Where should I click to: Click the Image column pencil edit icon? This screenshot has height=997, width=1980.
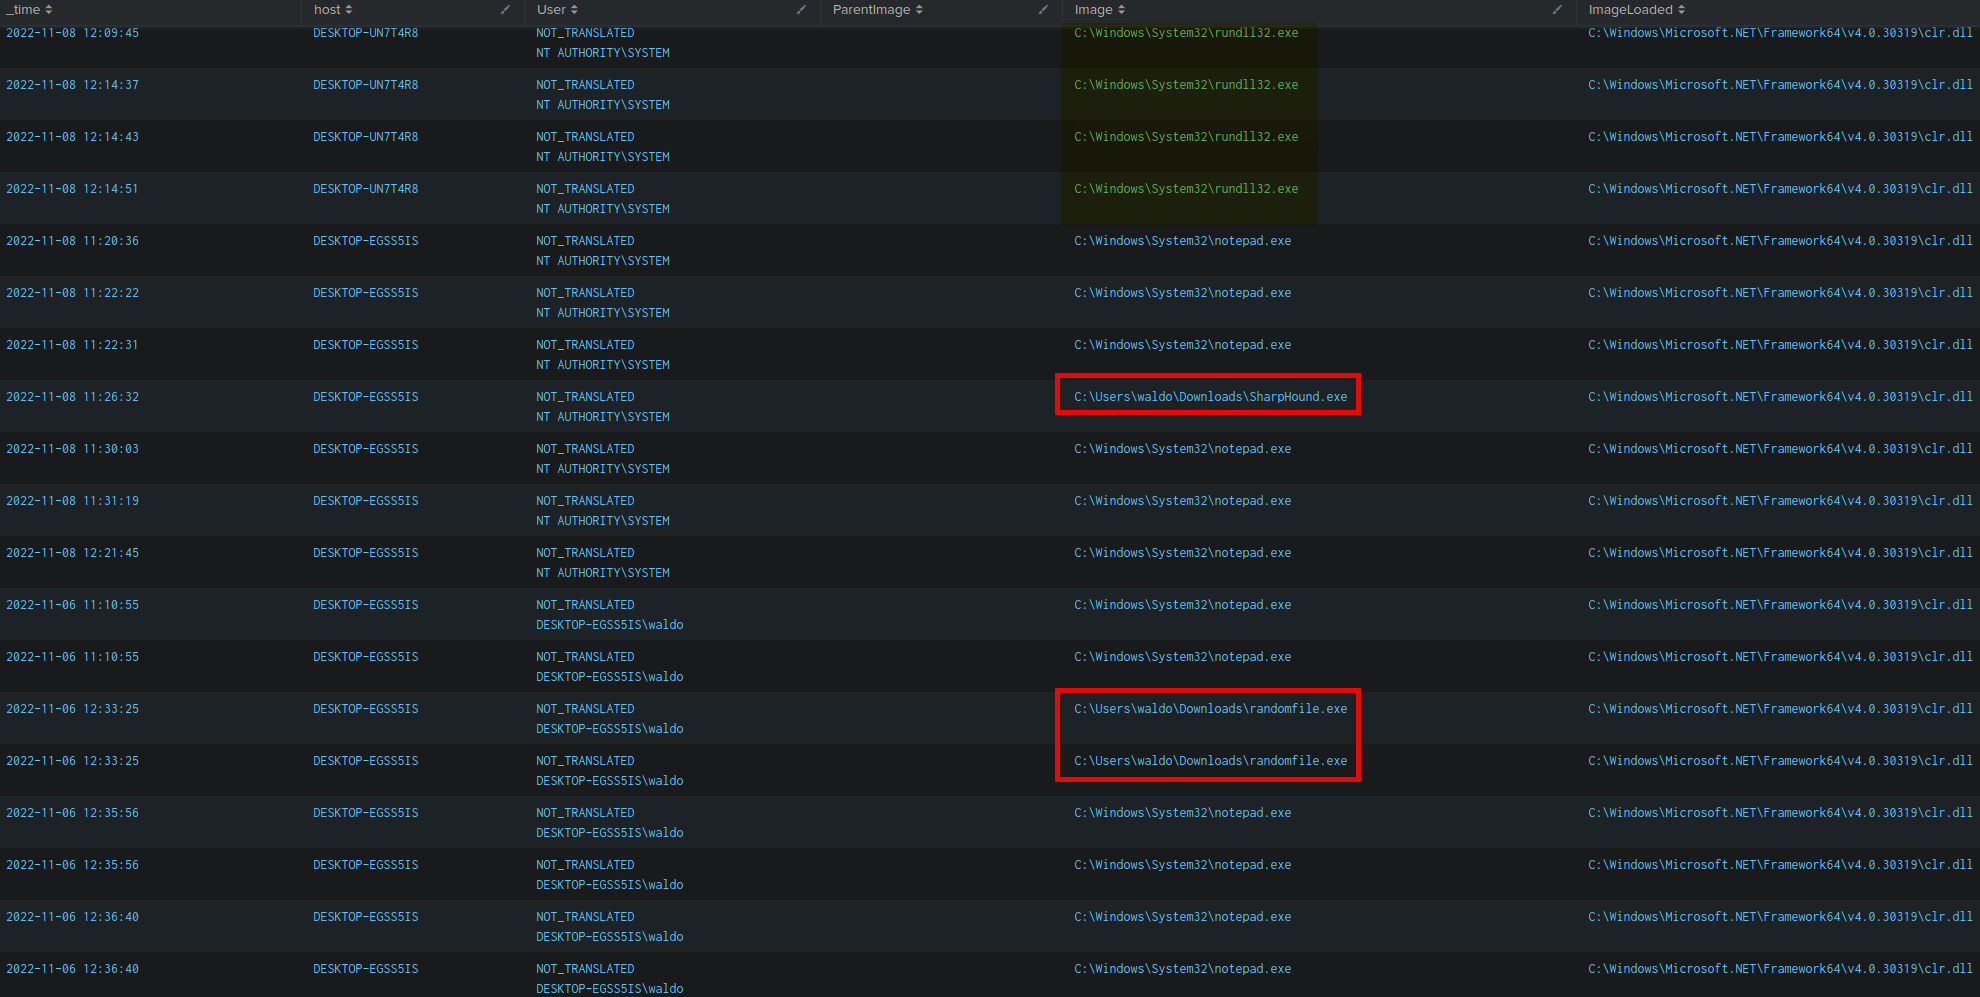1557,10
